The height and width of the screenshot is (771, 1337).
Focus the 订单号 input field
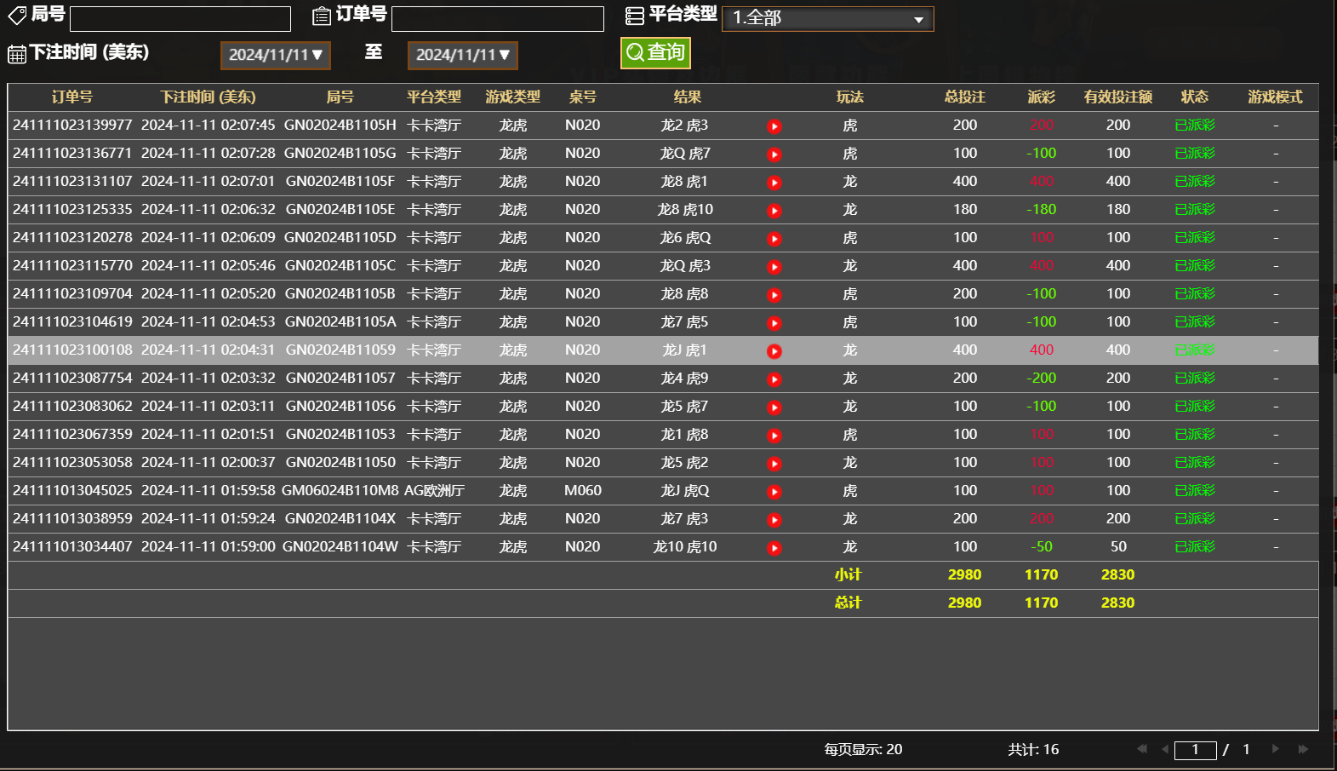[497, 19]
